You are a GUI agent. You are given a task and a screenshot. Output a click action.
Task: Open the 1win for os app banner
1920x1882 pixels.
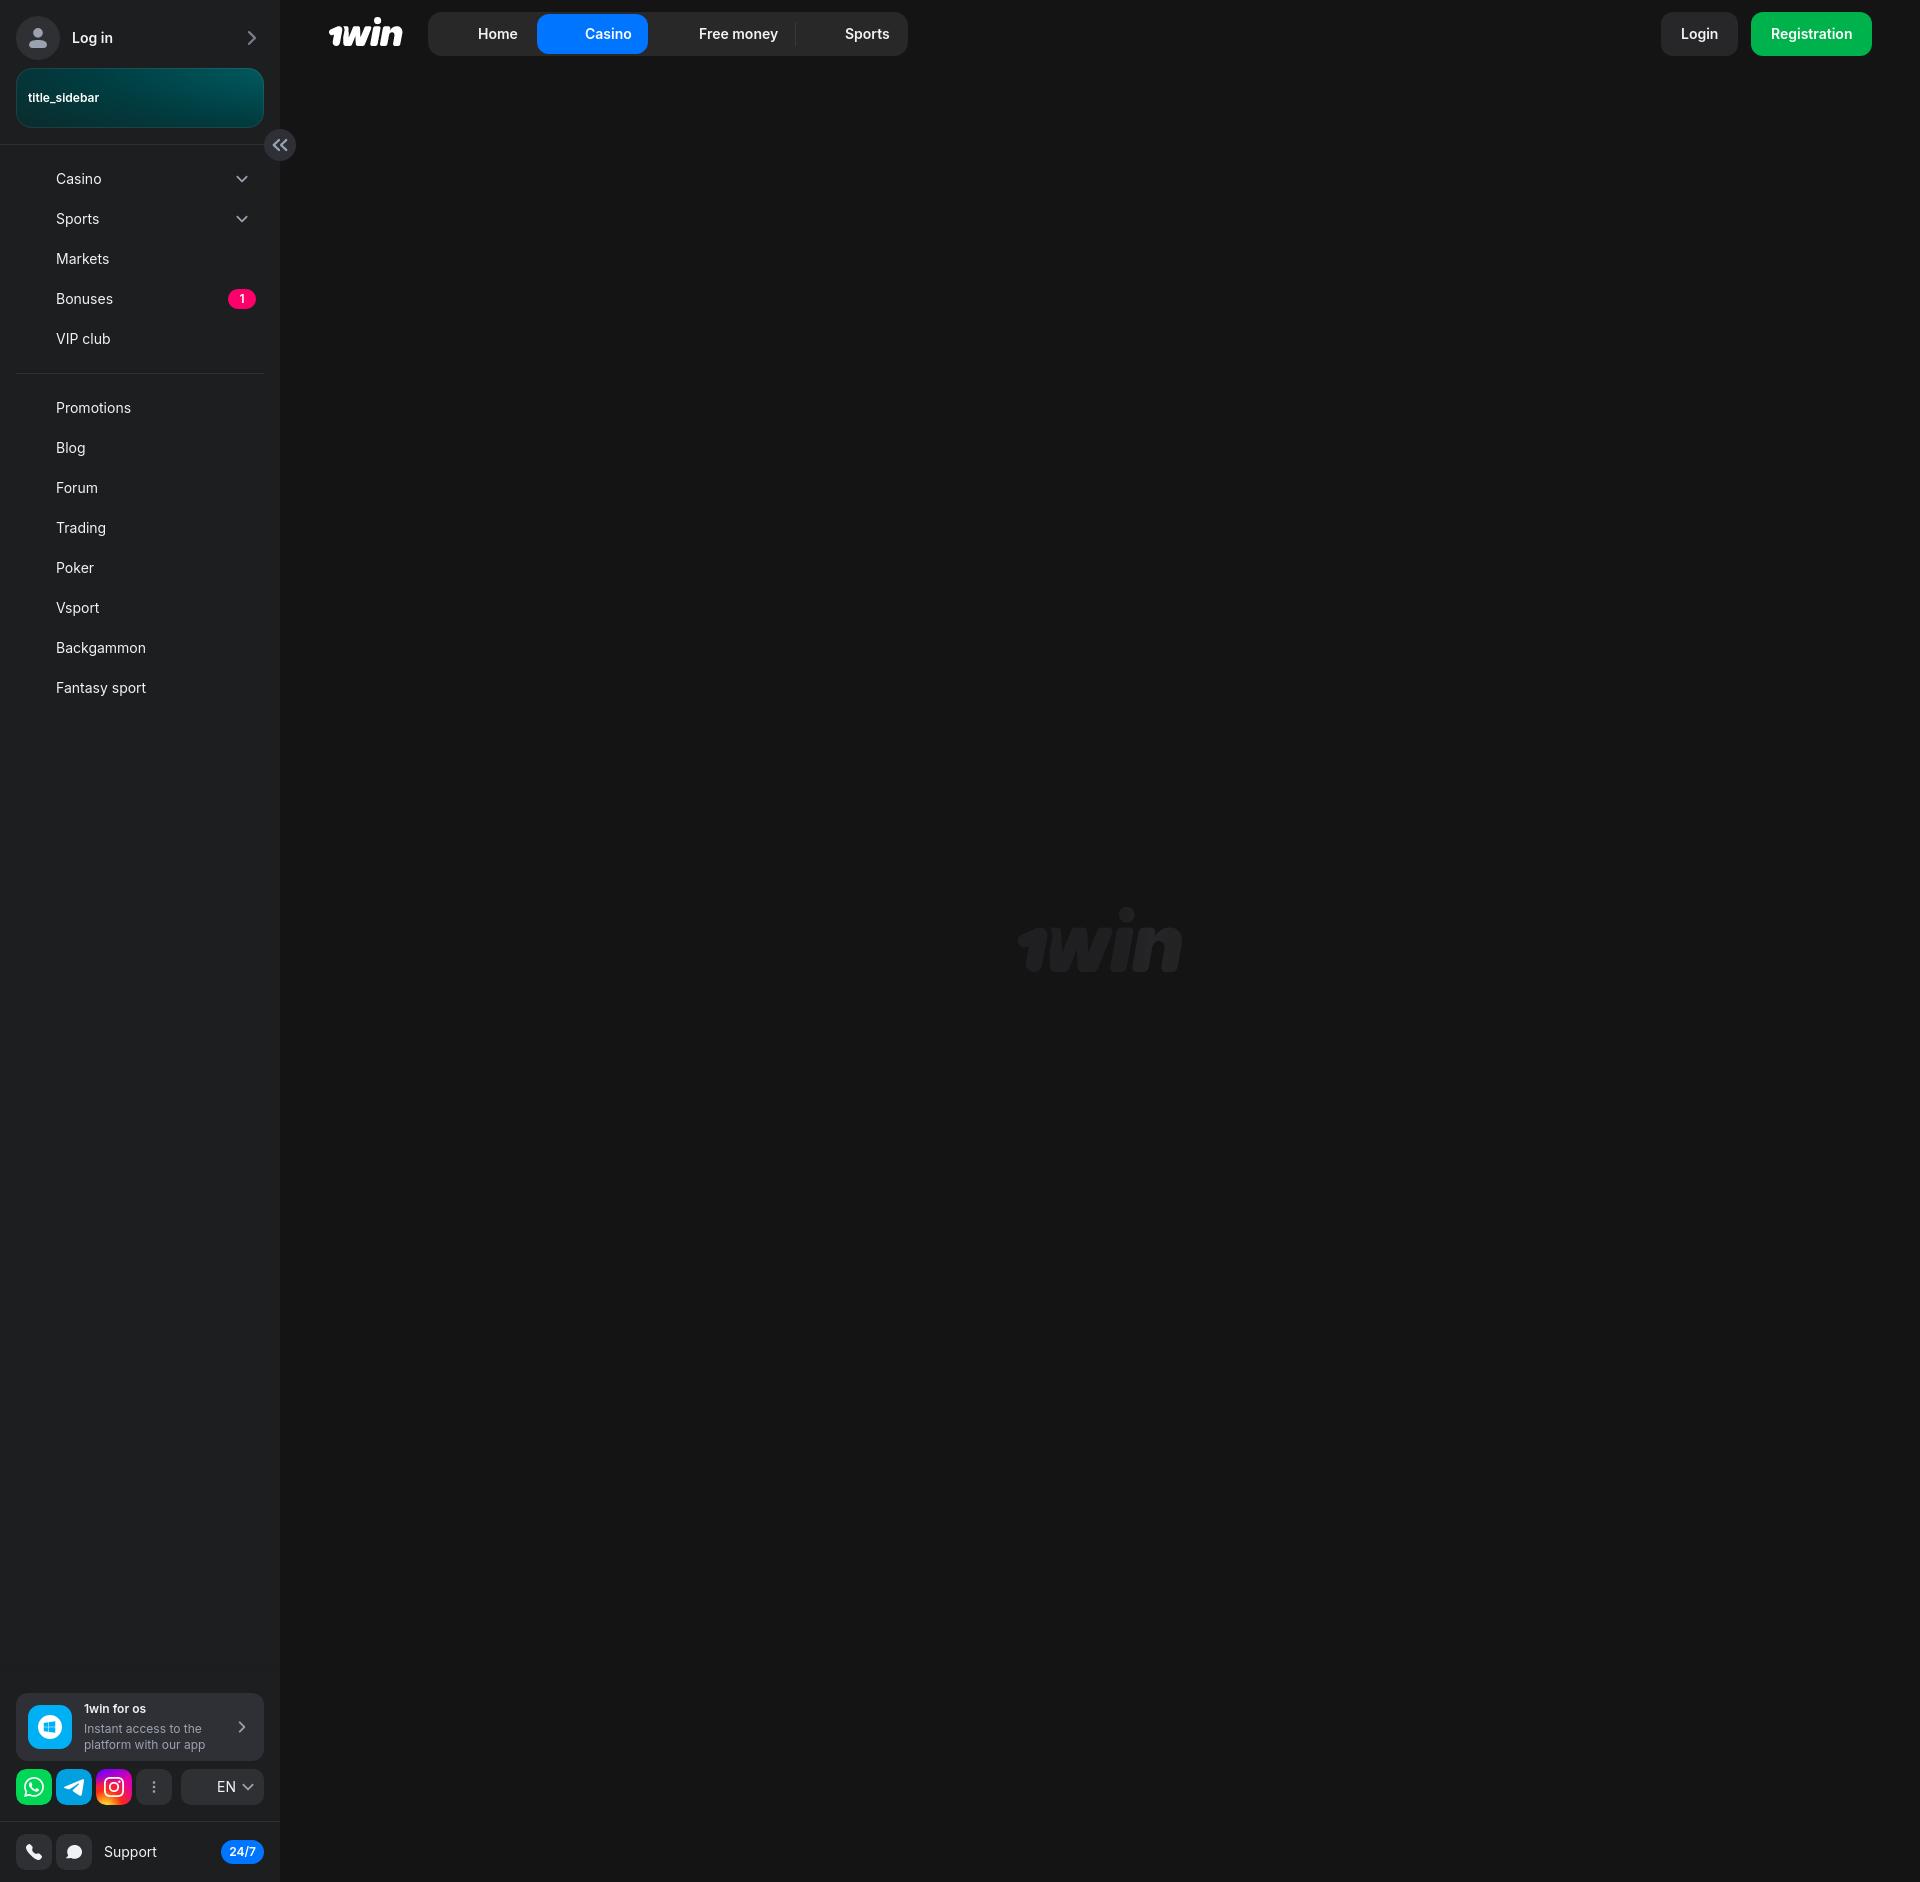pos(140,1727)
